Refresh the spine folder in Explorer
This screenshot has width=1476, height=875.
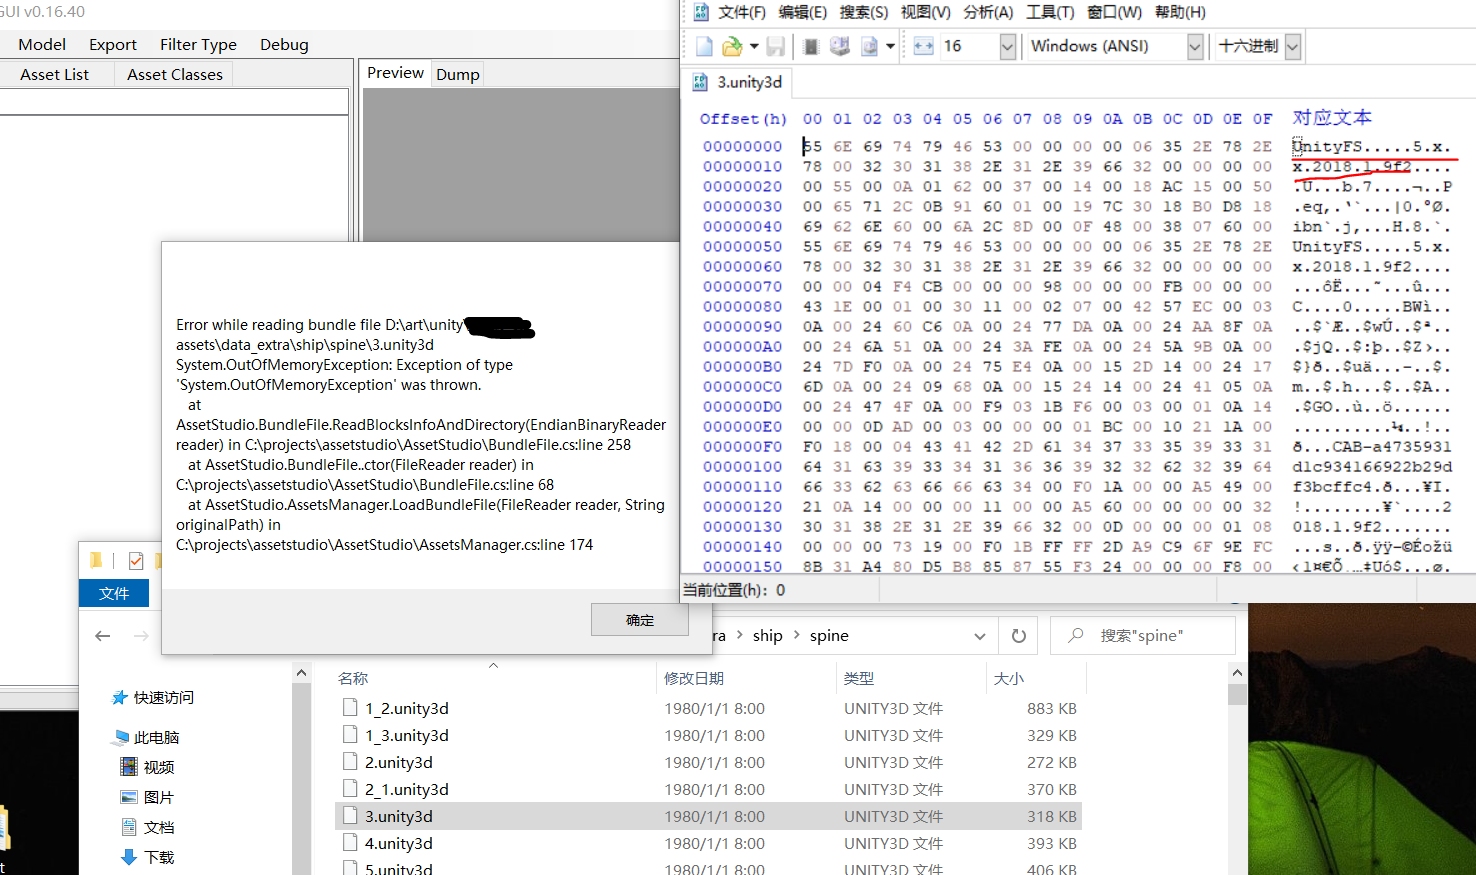click(1018, 636)
